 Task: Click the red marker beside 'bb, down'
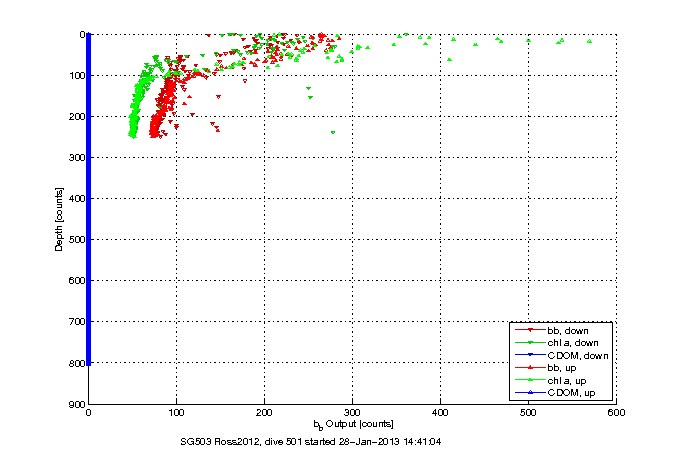click(x=530, y=330)
